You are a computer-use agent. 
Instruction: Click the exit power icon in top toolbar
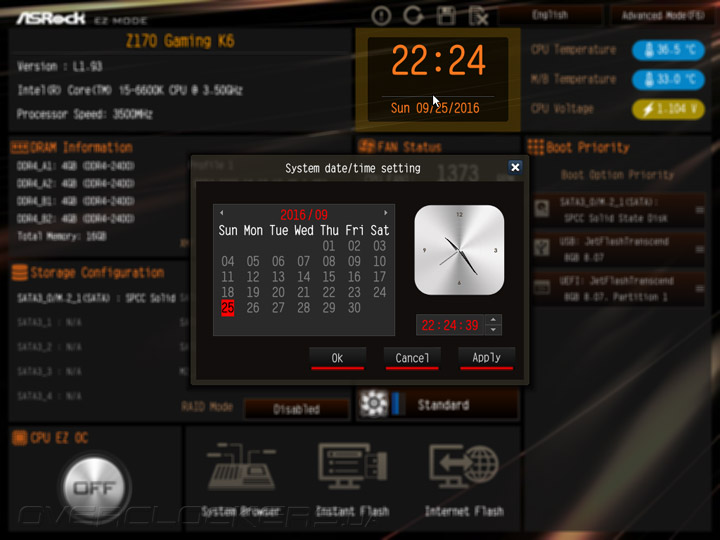click(x=381, y=16)
